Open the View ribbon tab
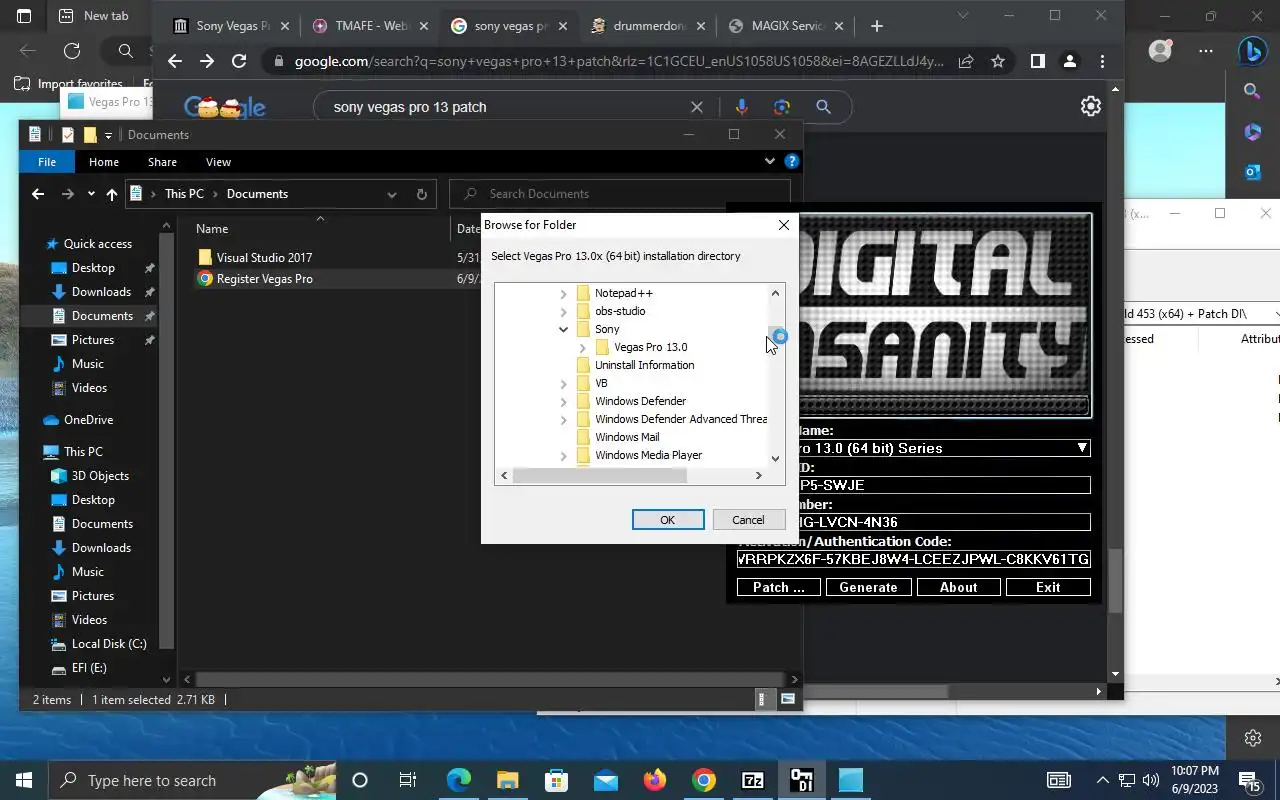Viewport: 1280px width, 800px height. coord(218,162)
